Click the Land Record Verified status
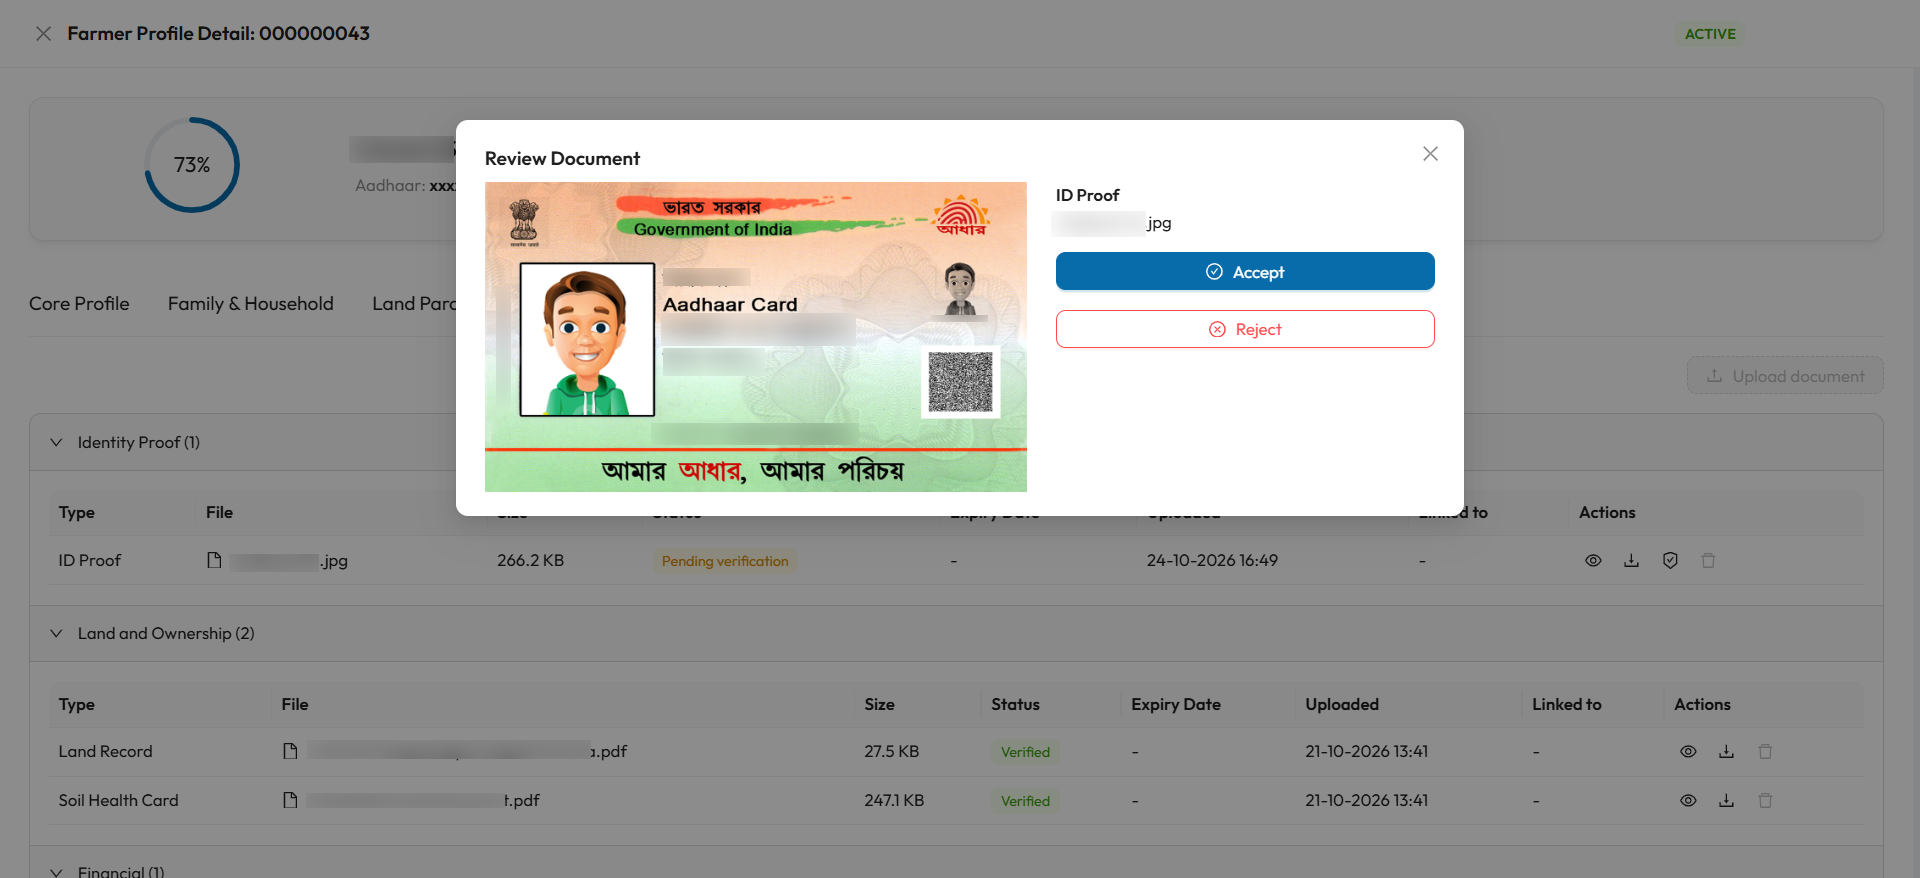 pyautogui.click(x=1025, y=752)
